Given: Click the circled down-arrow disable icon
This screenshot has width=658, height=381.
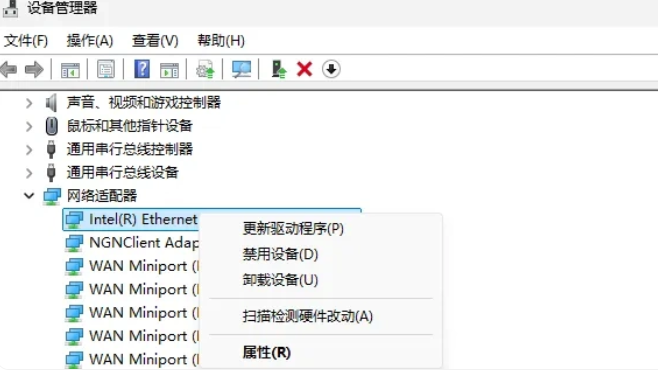Looking at the screenshot, I should click(331, 69).
